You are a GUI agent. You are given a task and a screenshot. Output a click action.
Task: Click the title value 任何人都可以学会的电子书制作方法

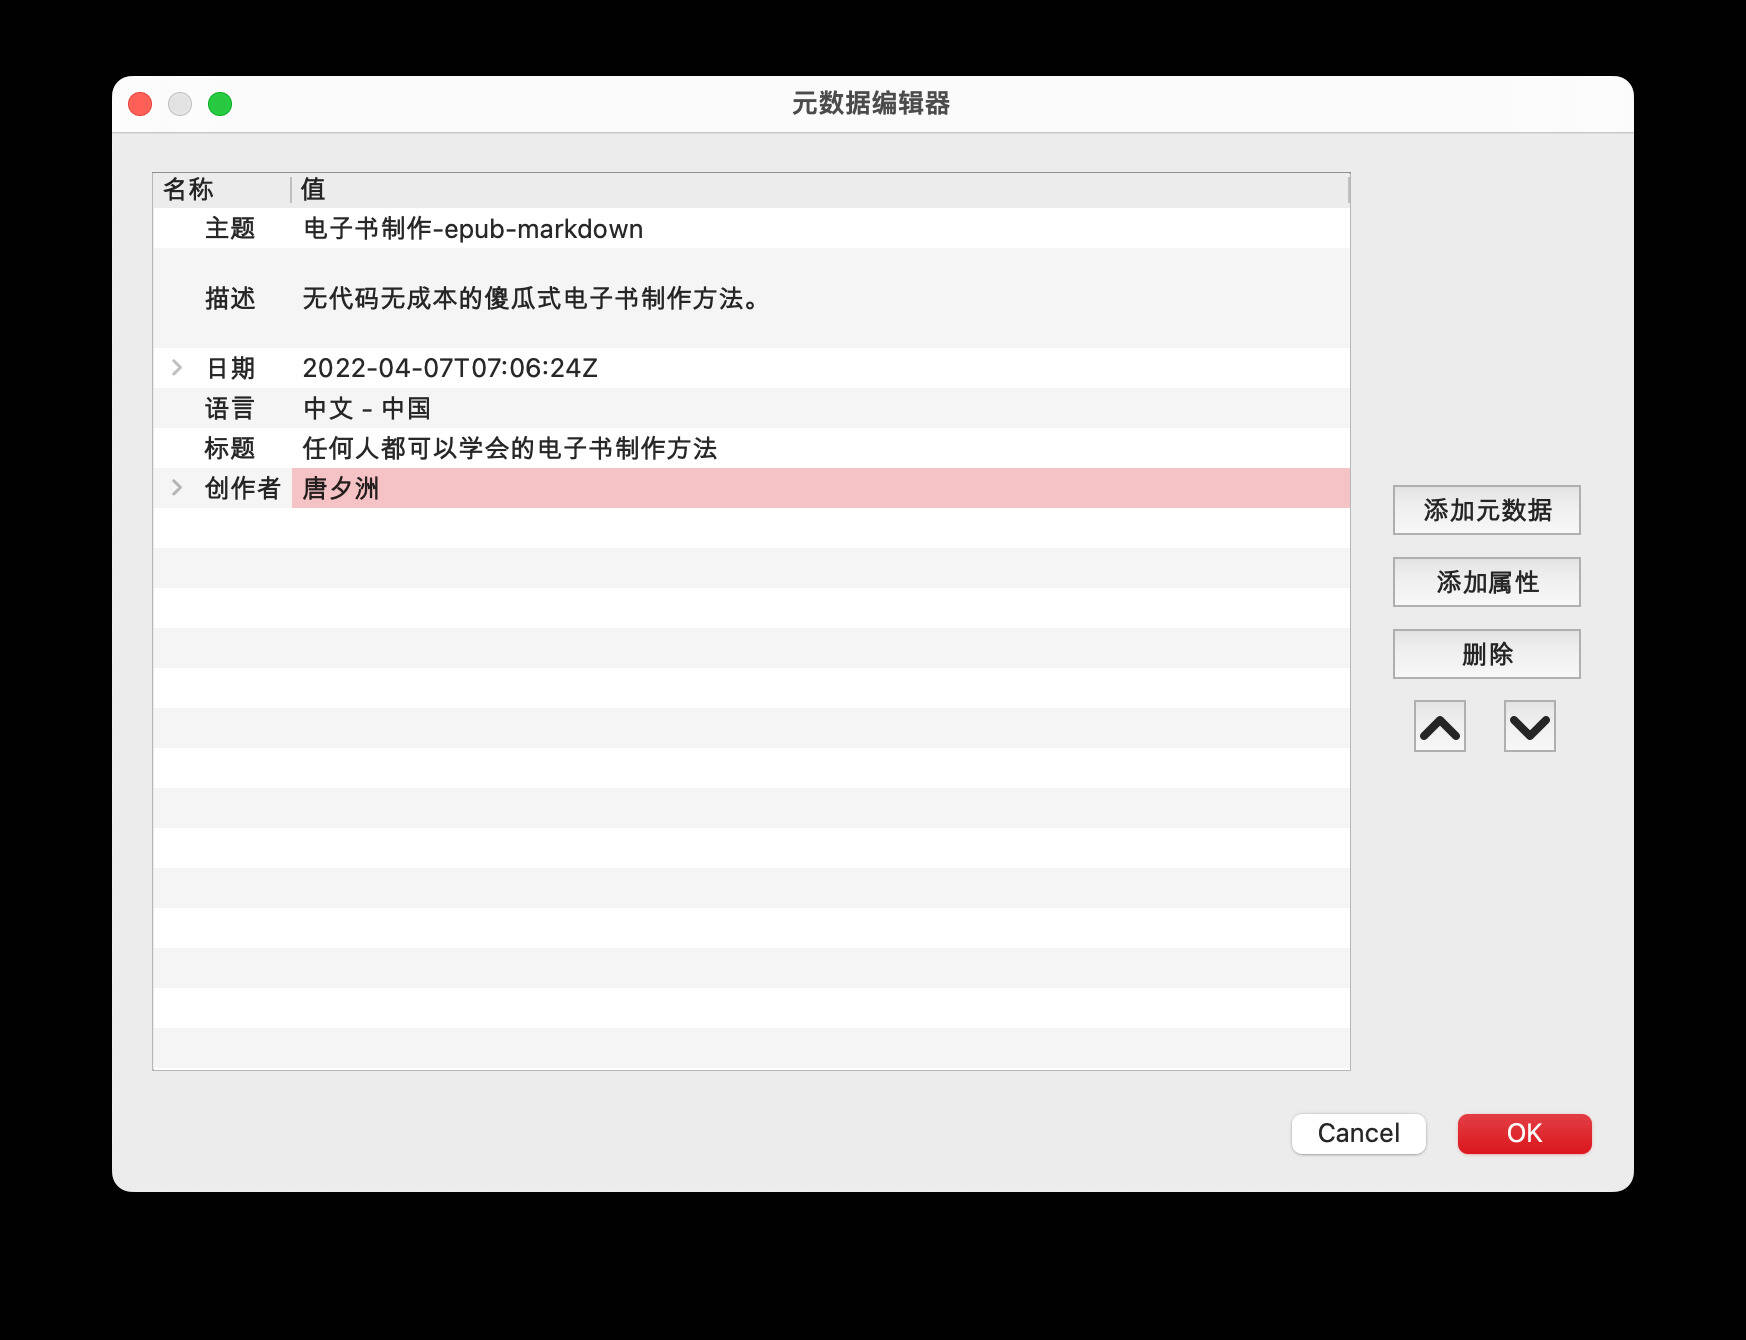510,449
